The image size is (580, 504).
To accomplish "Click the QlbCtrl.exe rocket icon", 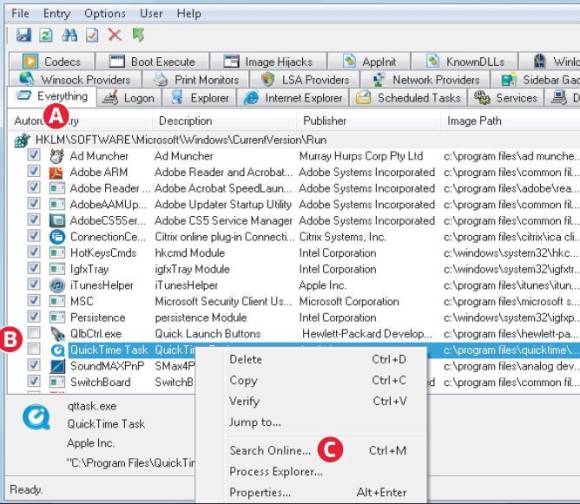I will coord(57,334).
